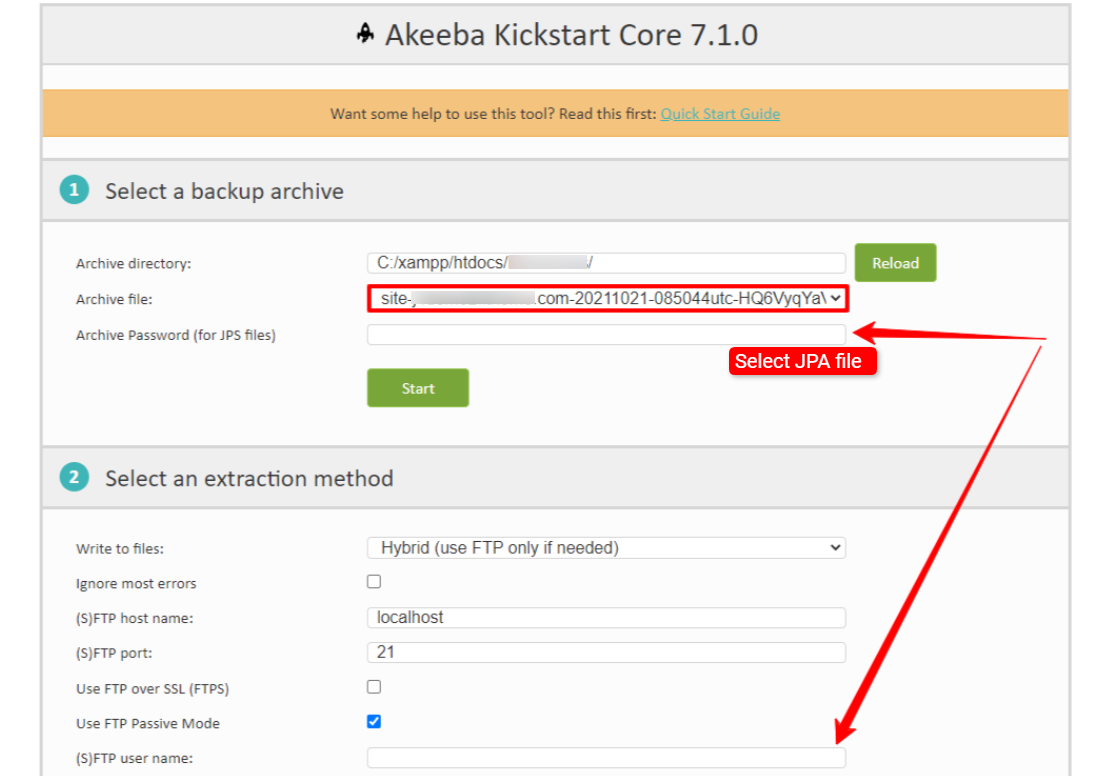Click the green Start button
The height and width of the screenshot is (776, 1096).
coord(417,388)
